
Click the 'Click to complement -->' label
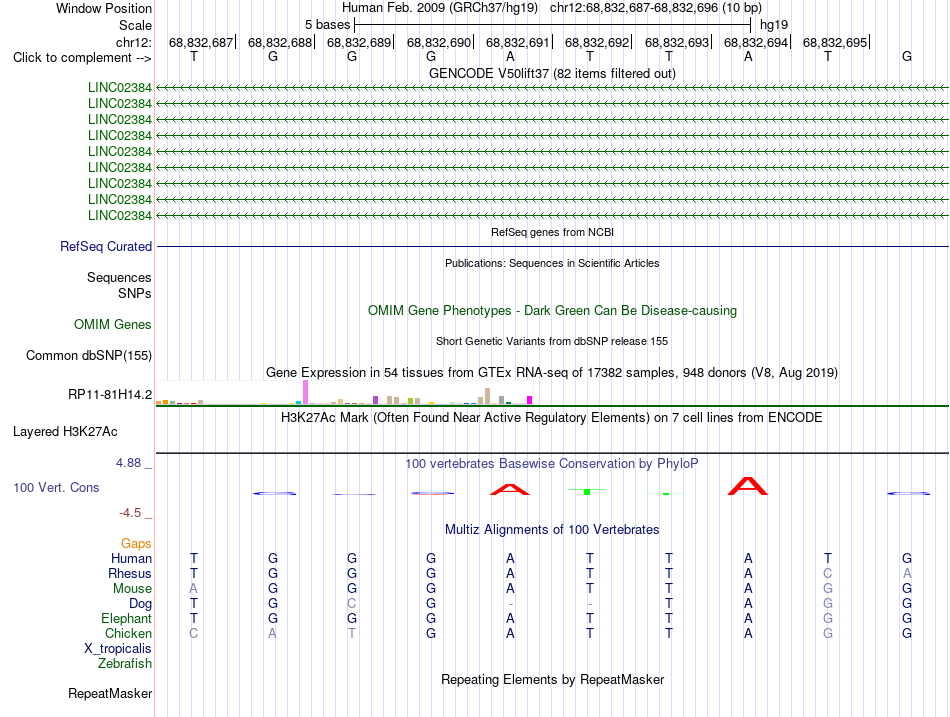click(x=82, y=58)
